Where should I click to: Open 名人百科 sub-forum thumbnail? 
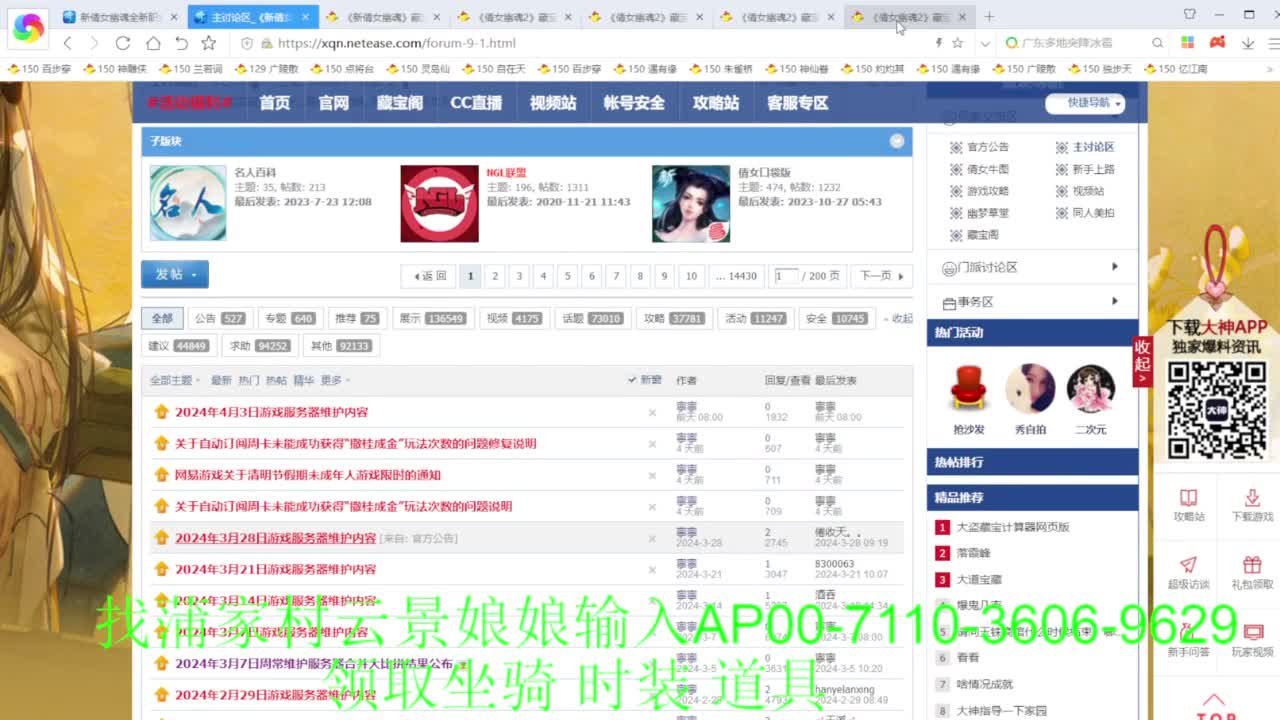[x=188, y=203]
